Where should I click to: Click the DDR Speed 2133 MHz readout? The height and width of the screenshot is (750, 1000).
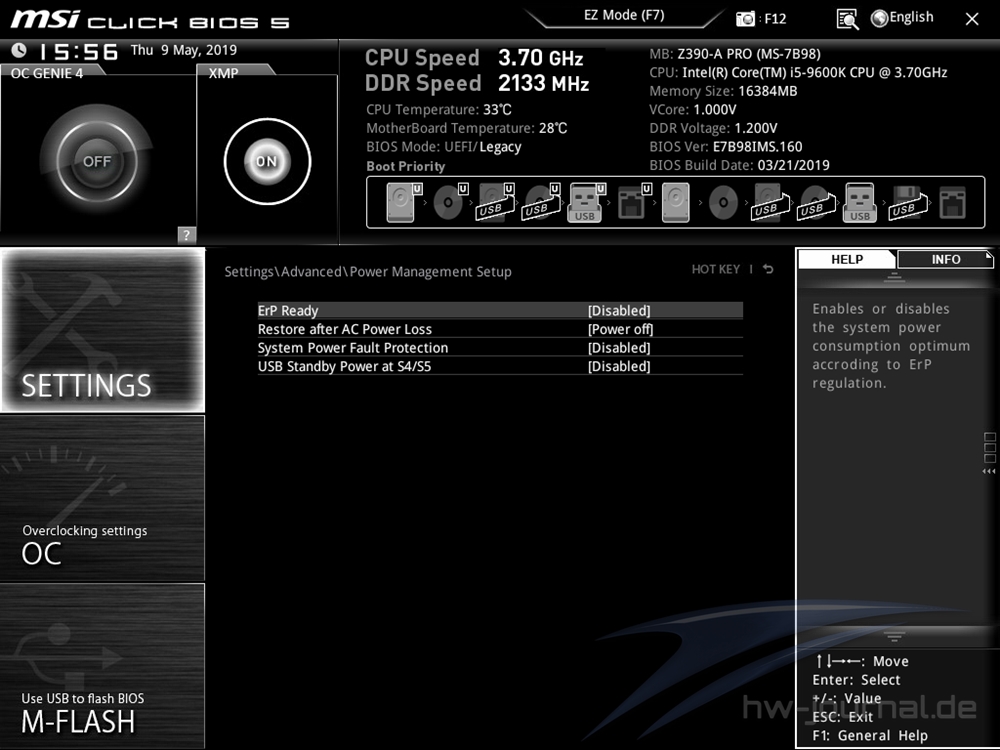click(477, 83)
